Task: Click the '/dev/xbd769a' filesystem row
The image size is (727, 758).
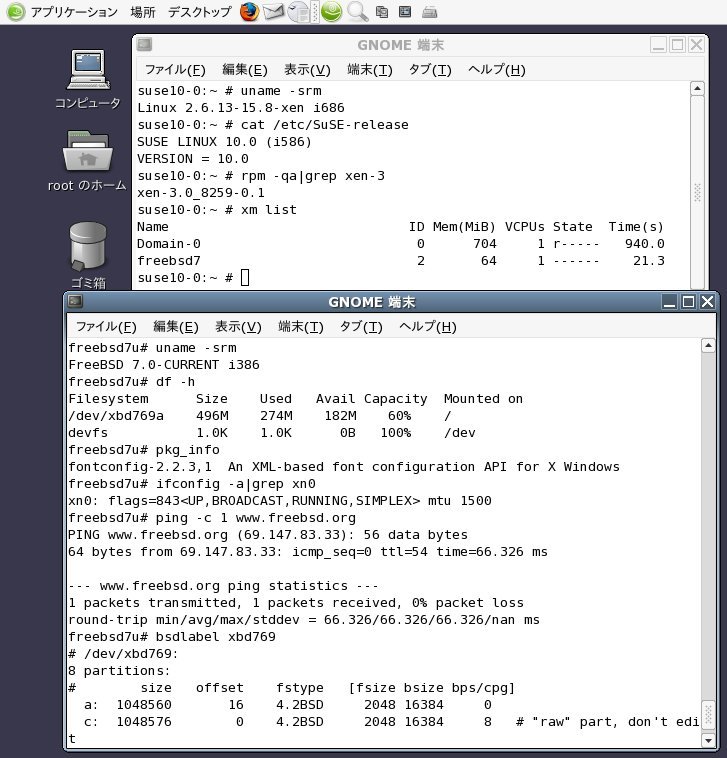Action: click(260, 416)
